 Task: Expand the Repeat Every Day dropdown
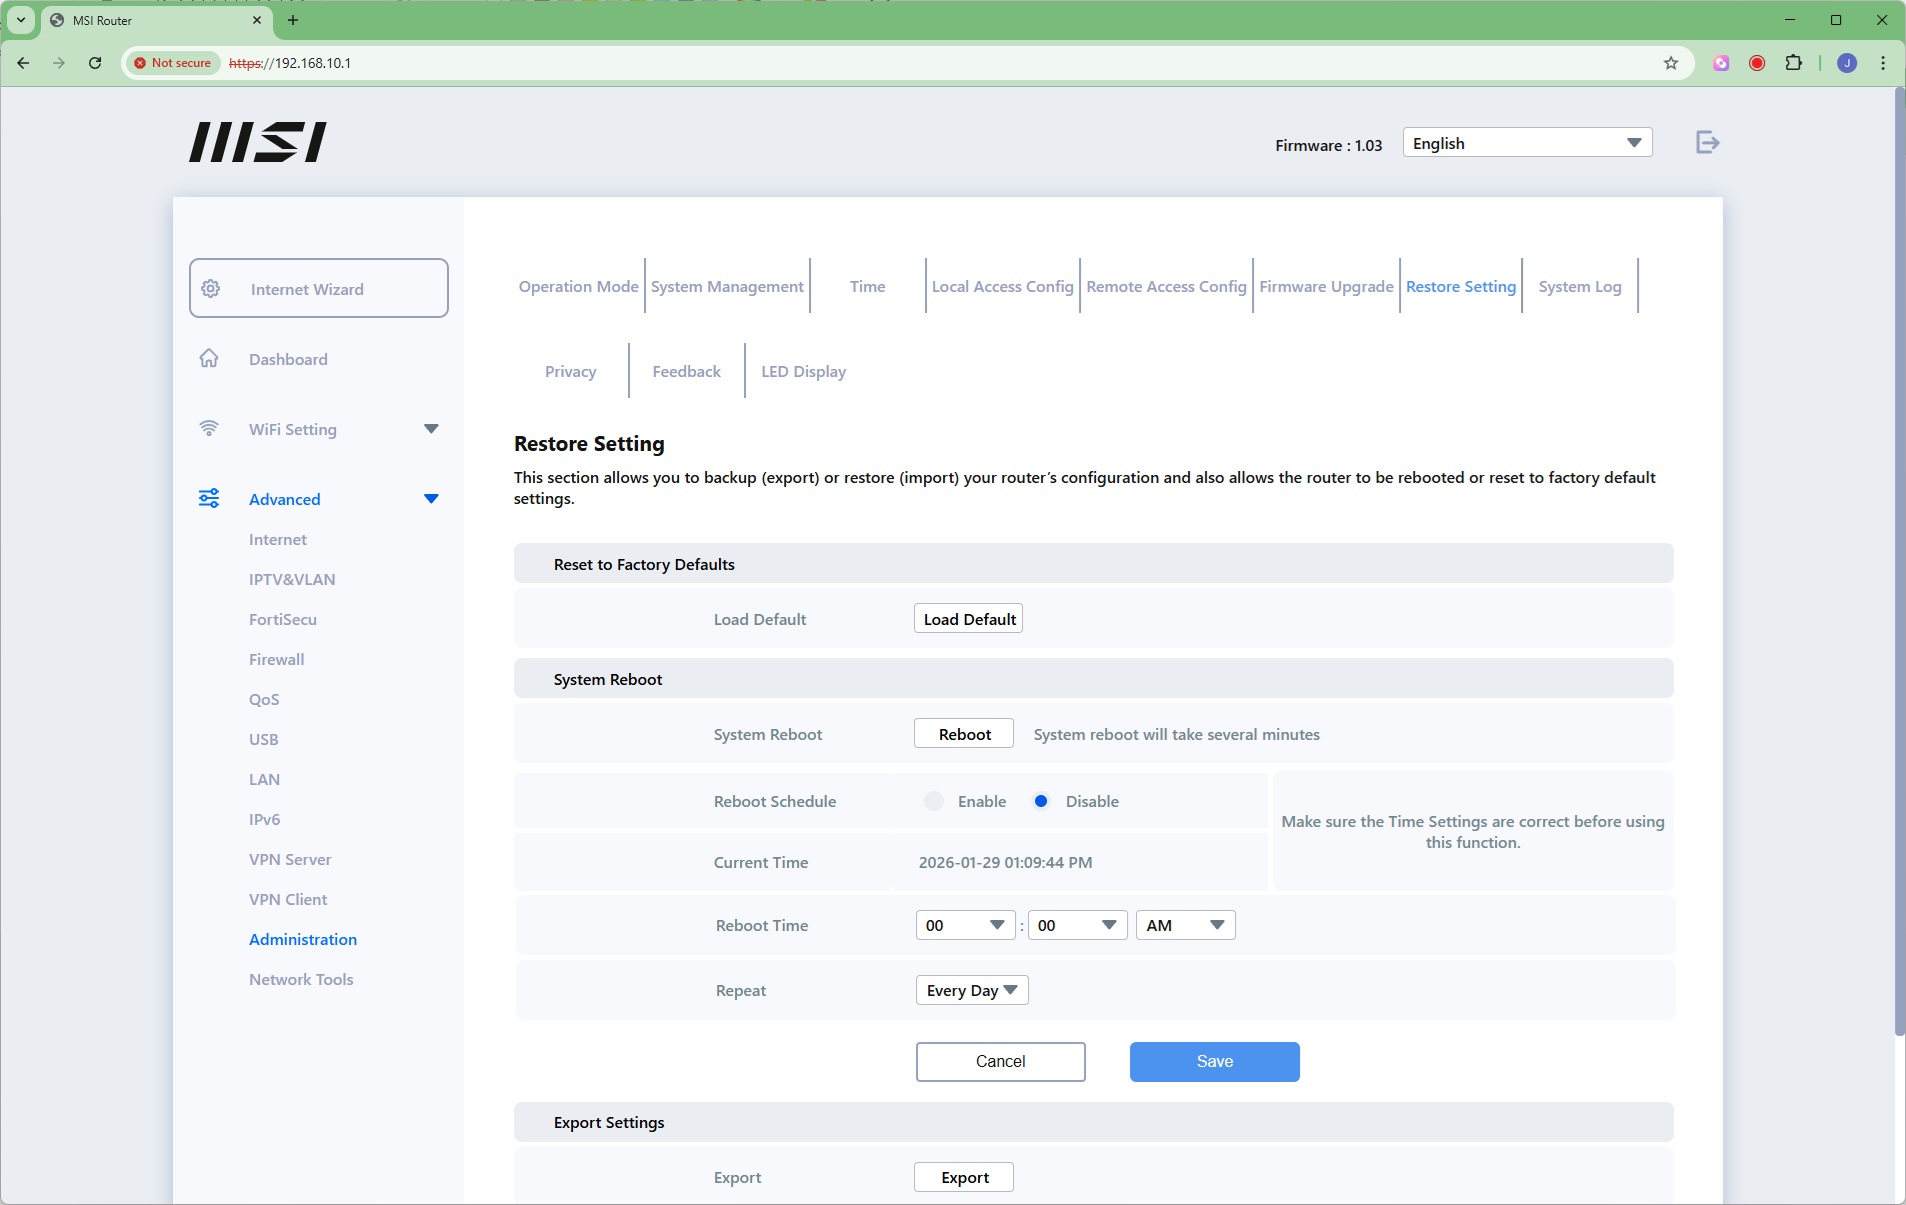pos(971,991)
